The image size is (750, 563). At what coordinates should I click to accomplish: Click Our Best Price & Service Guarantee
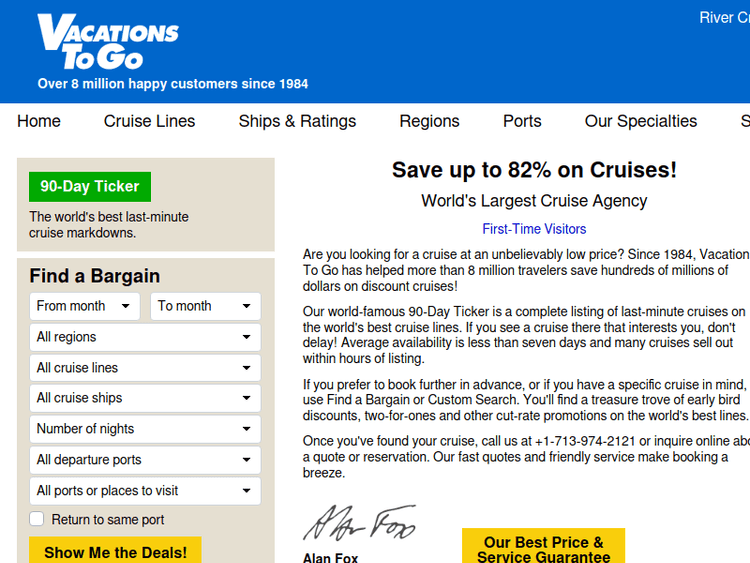(543, 548)
